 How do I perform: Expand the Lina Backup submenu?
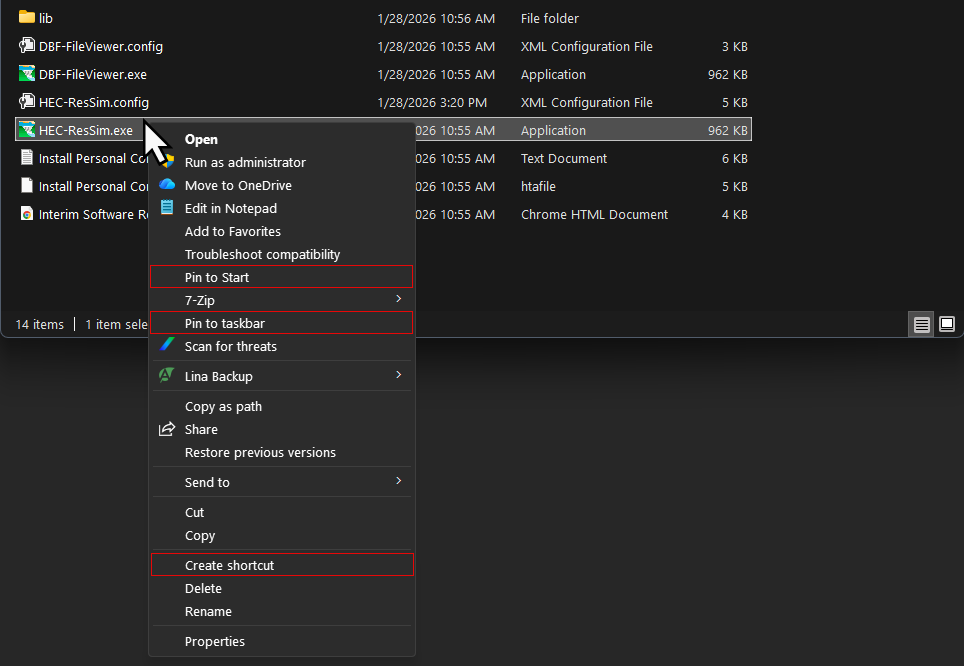pyautogui.click(x=398, y=375)
